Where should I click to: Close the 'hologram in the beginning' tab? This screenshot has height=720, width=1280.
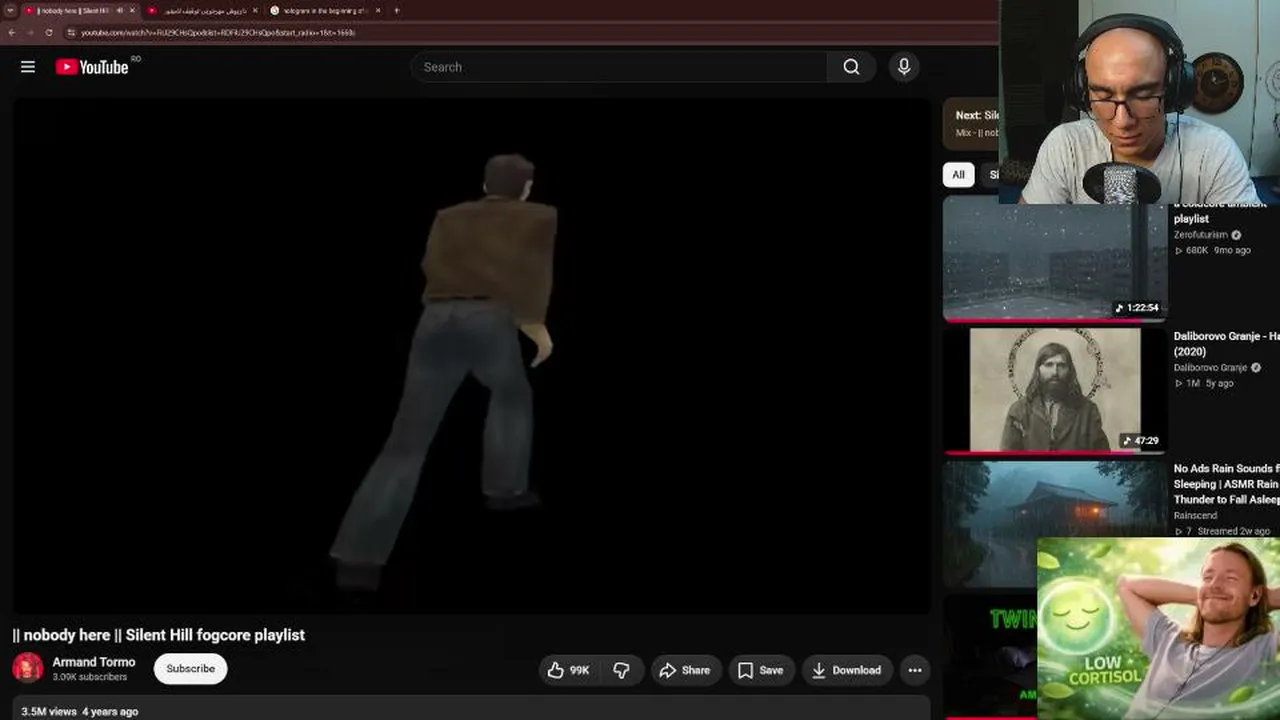[x=378, y=10]
